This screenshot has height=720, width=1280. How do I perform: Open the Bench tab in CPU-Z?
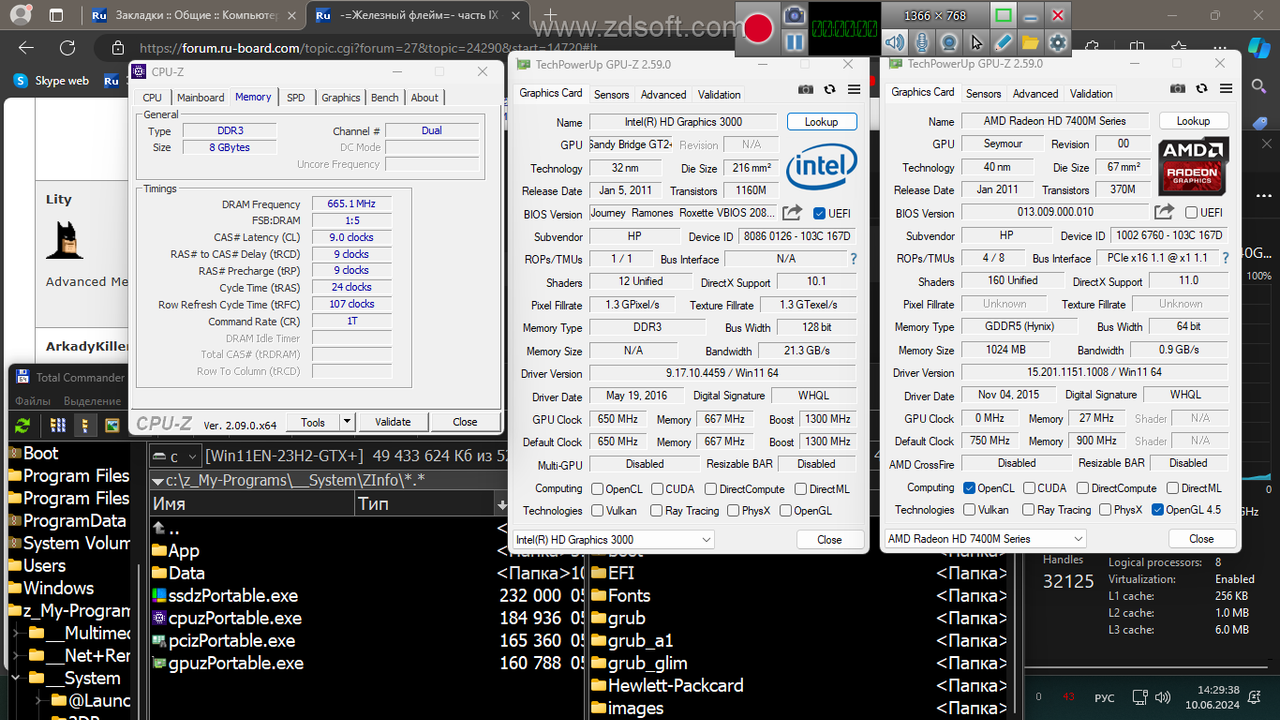(384, 97)
